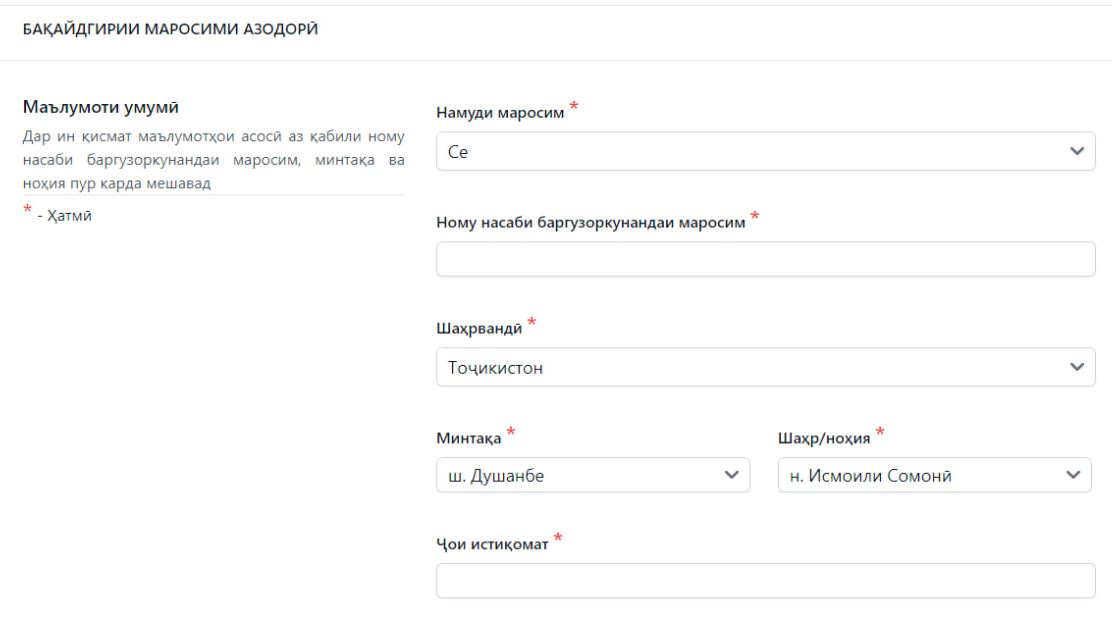Click the БАҚАЙДГИРИИ МАРОСИМИ АЗОДОРӢ page heading
This screenshot has height=618, width=1112.
point(163,29)
